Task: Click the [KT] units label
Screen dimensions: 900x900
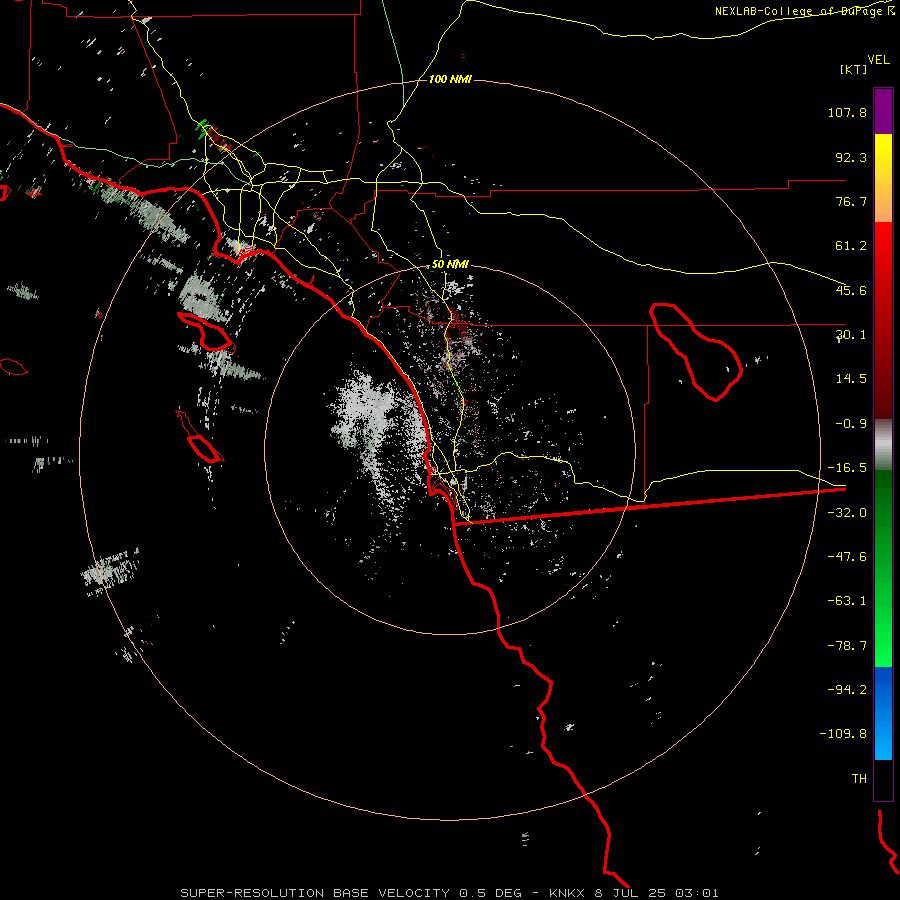Action: [853, 69]
